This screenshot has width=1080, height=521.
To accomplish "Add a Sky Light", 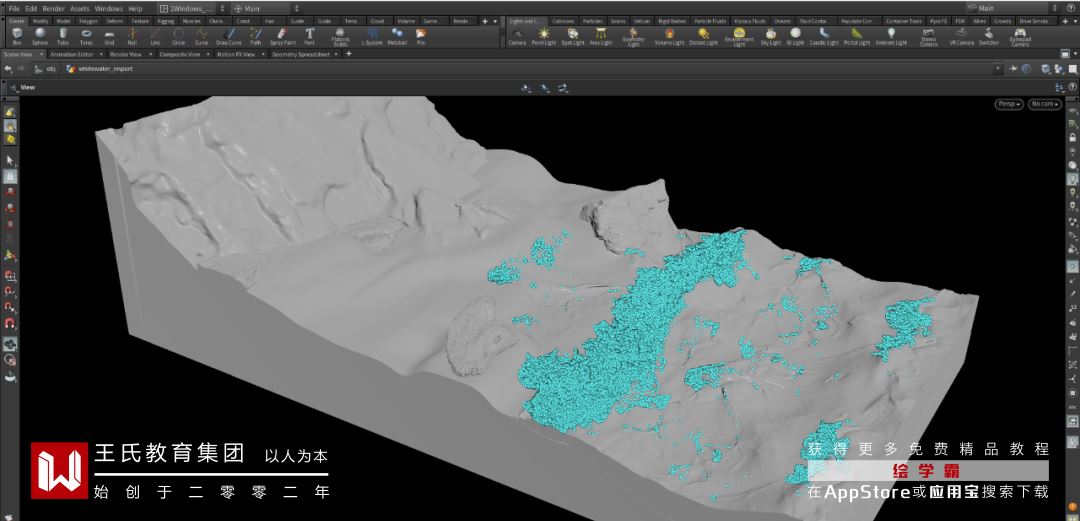I will (771, 36).
